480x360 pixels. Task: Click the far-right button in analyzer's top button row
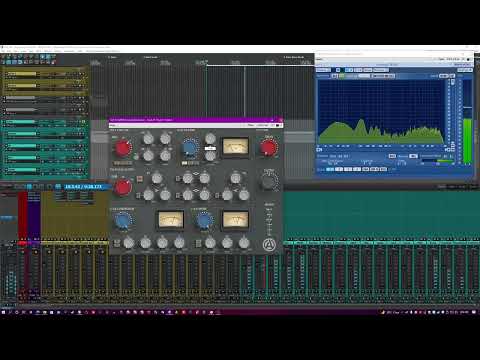465,70
